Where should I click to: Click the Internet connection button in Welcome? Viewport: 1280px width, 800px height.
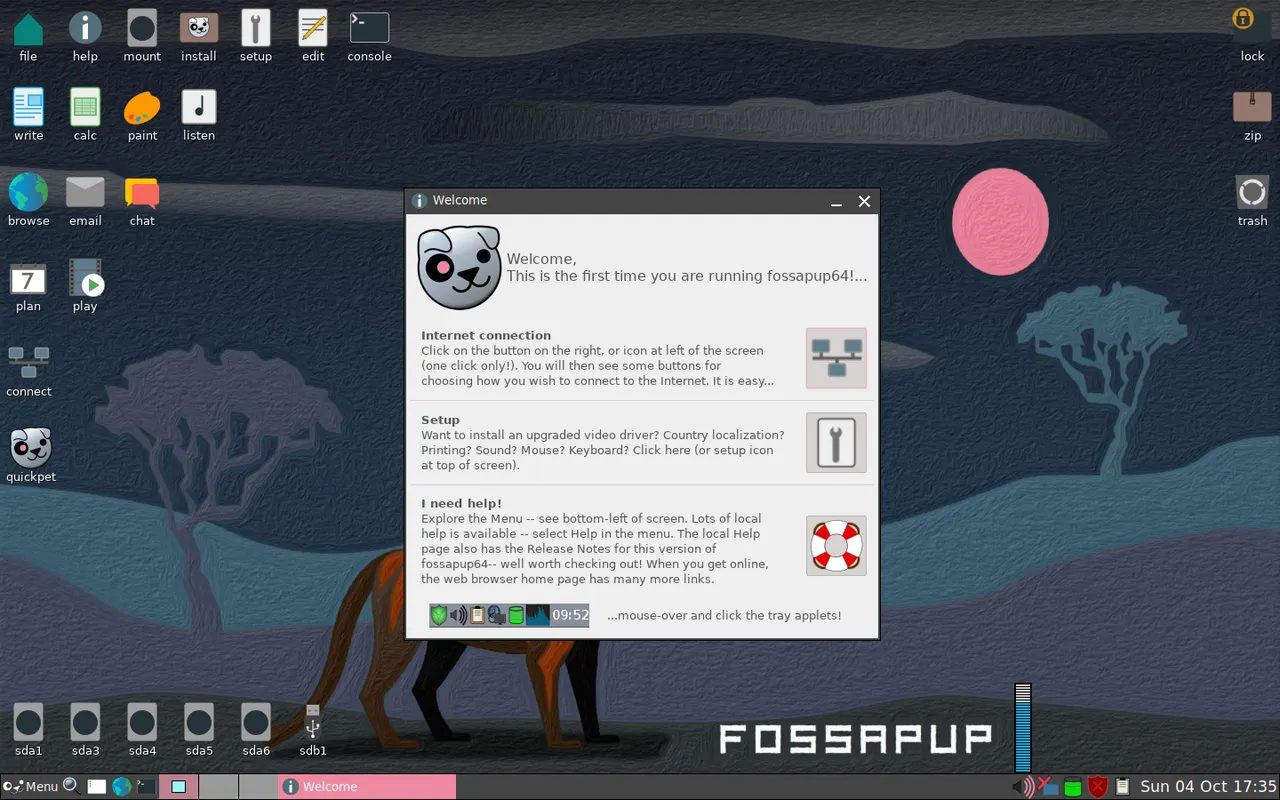[836, 358]
